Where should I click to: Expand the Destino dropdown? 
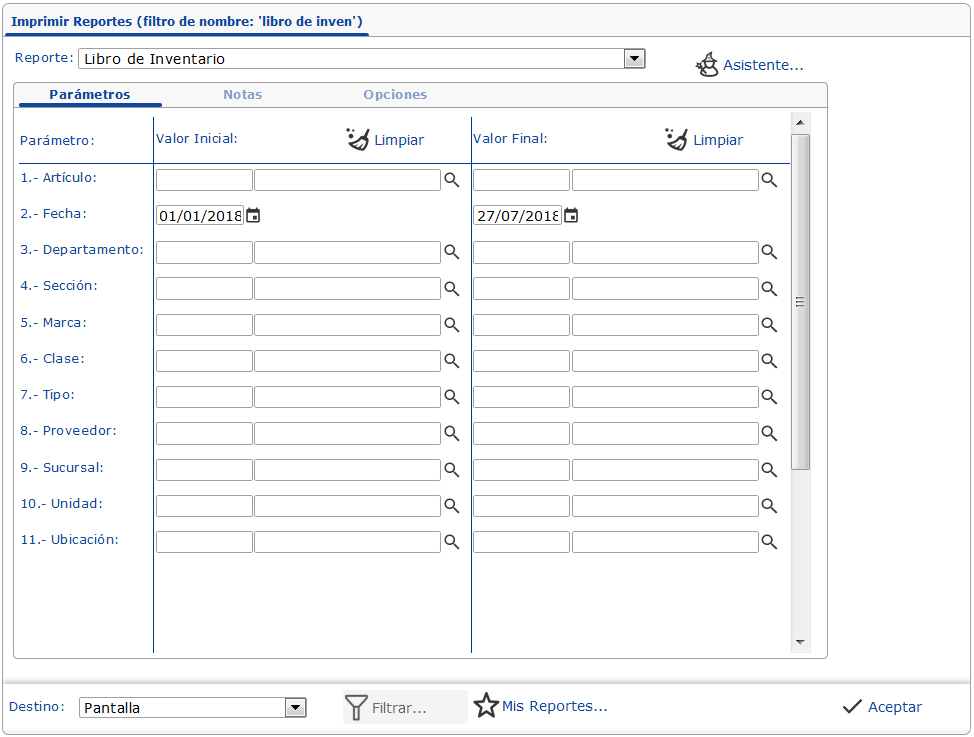(295, 708)
